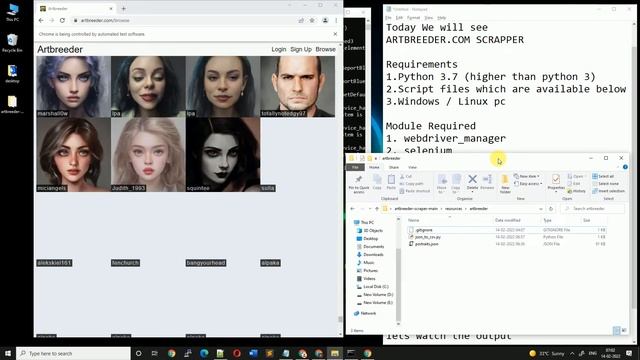Click Edit in the Open group
The image size is (640, 360).
[574, 184]
